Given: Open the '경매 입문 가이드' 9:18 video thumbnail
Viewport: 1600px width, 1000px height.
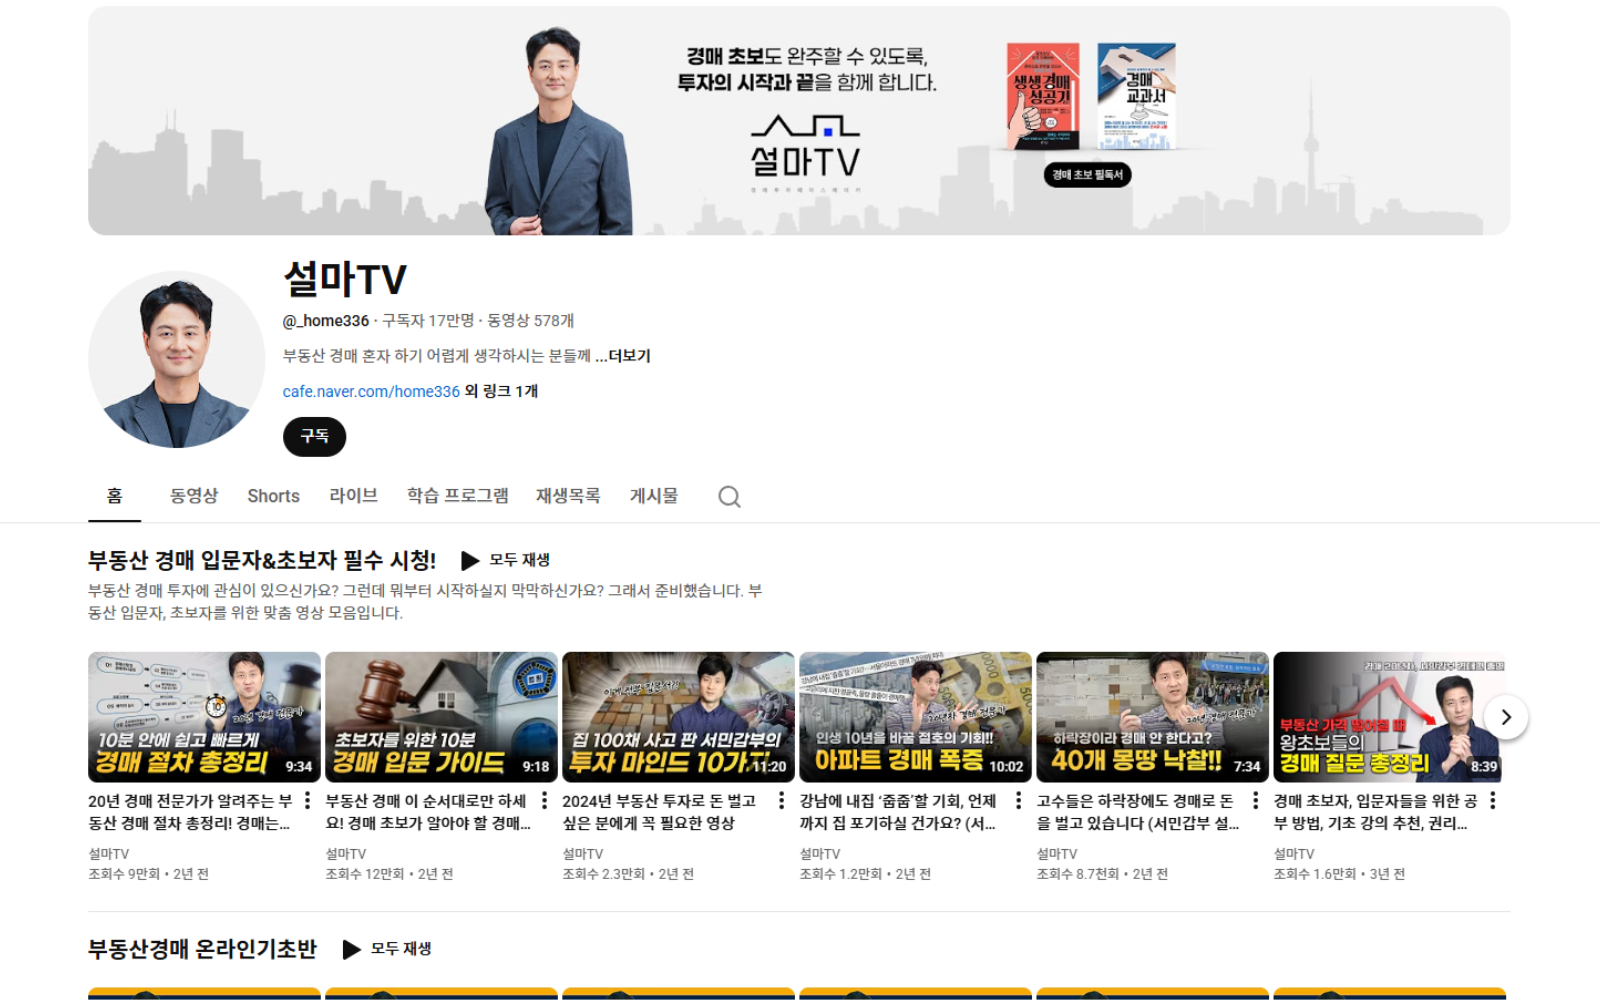Looking at the screenshot, I should click(x=441, y=717).
